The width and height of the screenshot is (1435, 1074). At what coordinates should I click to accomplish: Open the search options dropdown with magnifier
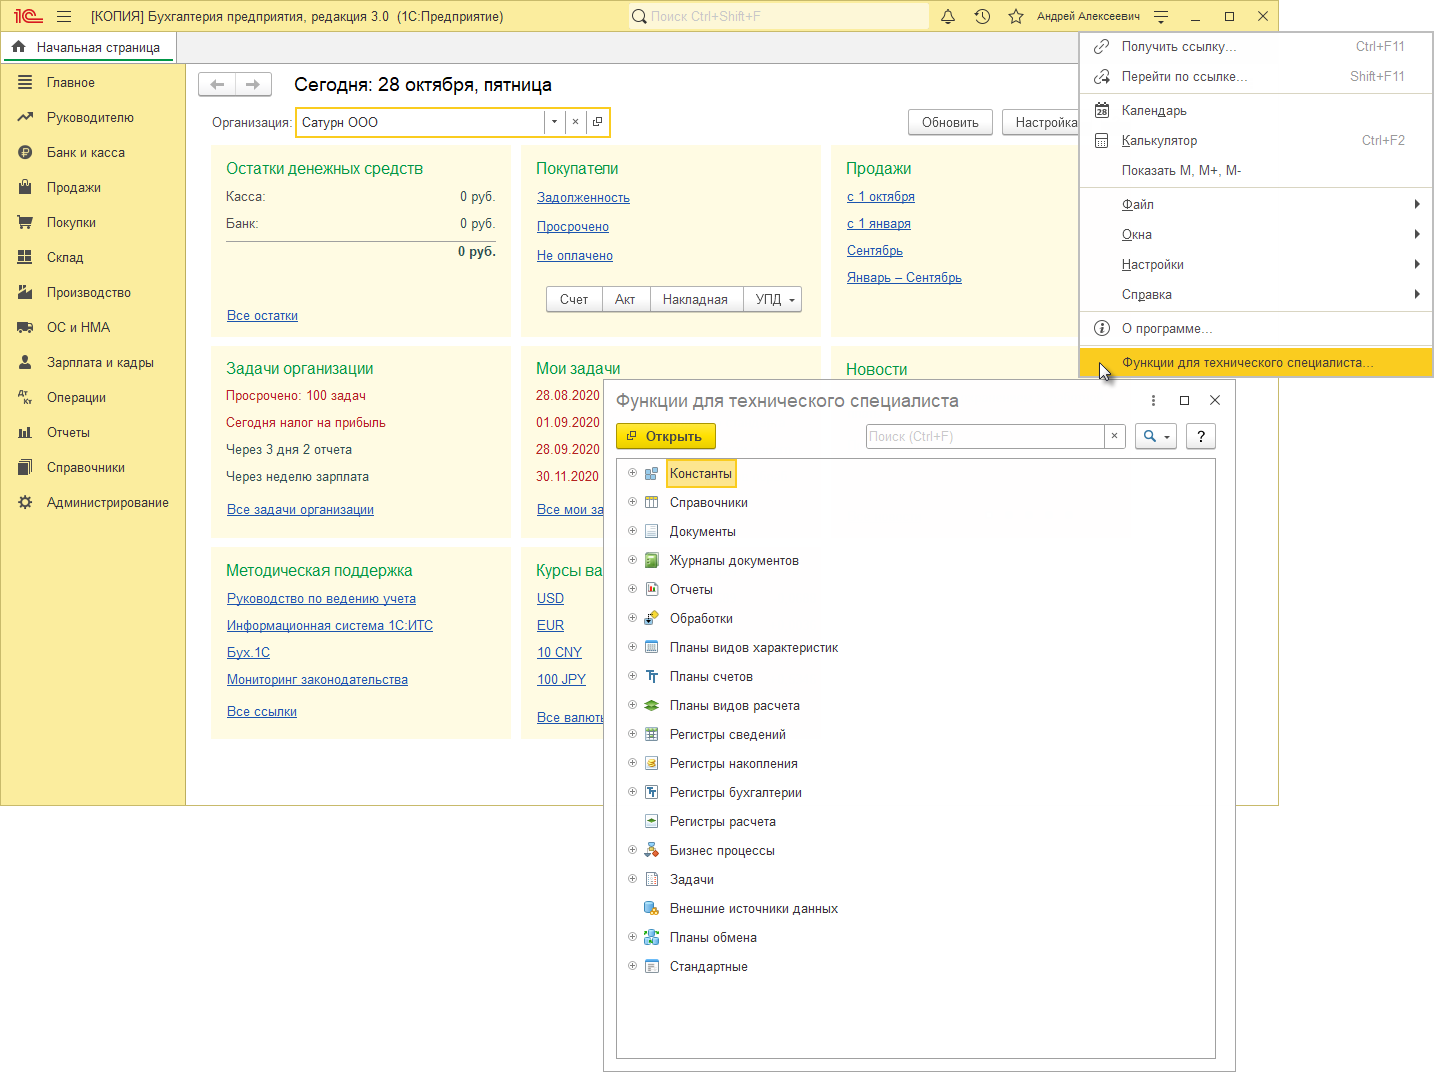1155,436
